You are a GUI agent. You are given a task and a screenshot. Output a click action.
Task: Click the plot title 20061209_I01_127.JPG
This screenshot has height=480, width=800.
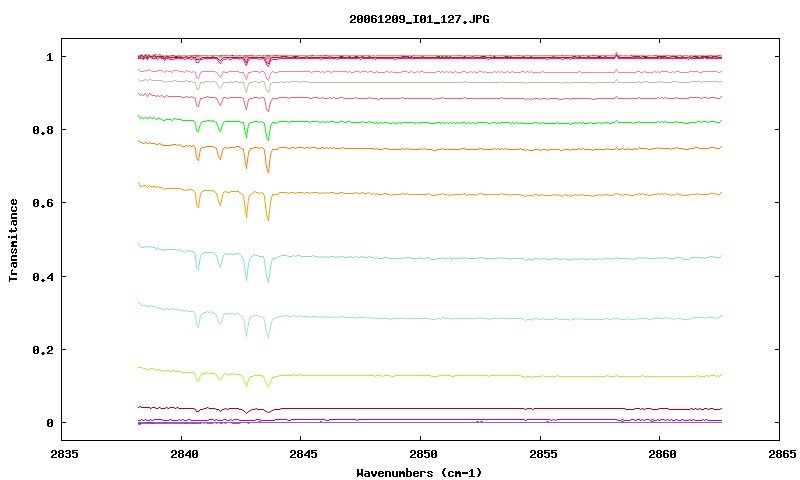pos(419,19)
